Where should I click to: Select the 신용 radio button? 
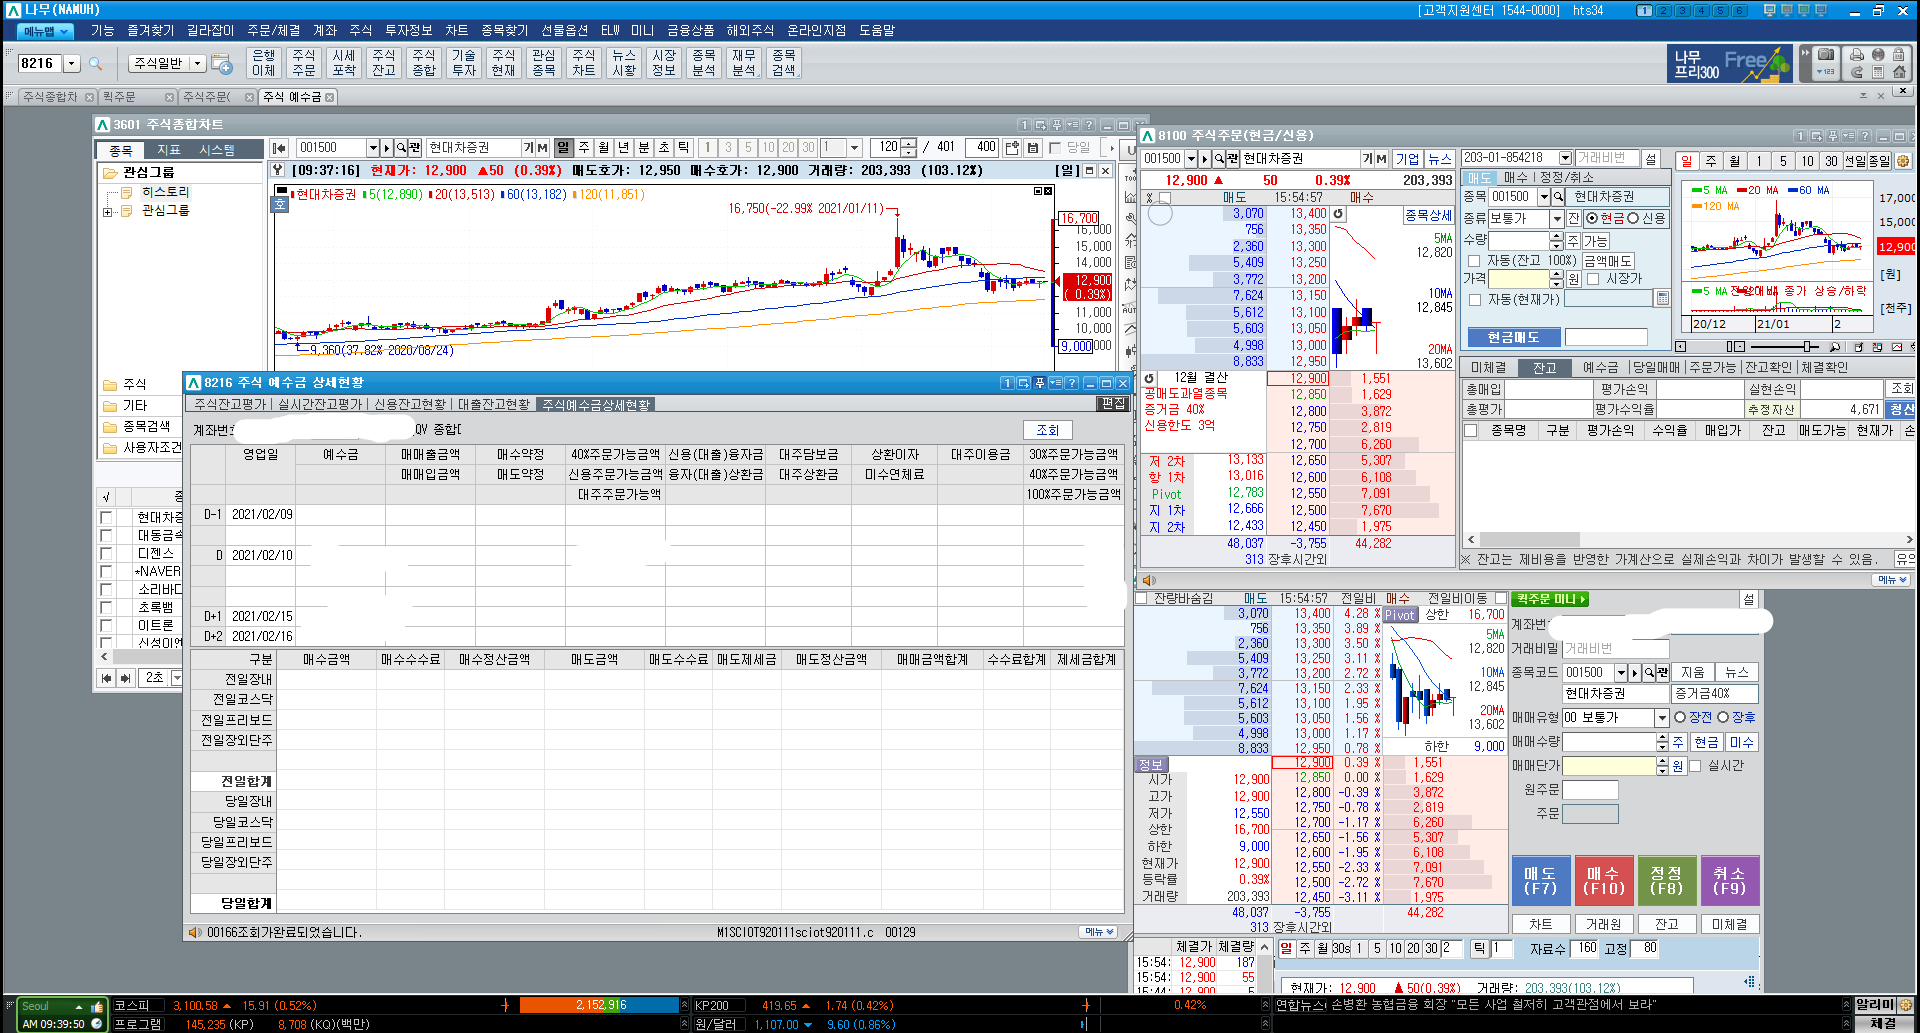pos(1633,218)
